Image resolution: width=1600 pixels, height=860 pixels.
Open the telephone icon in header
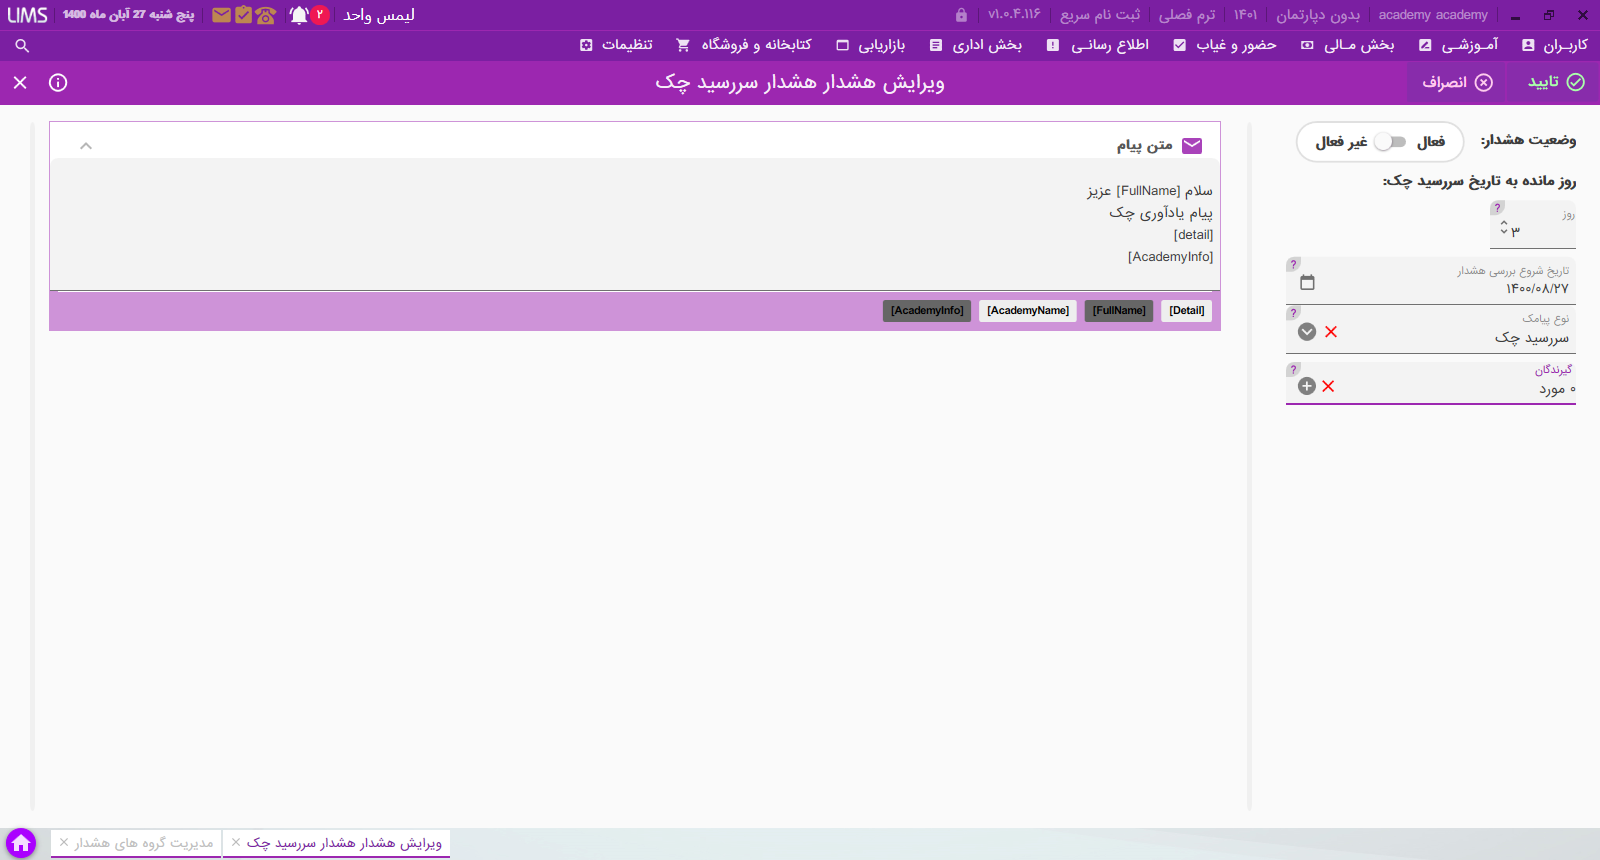click(x=265, y=15)
